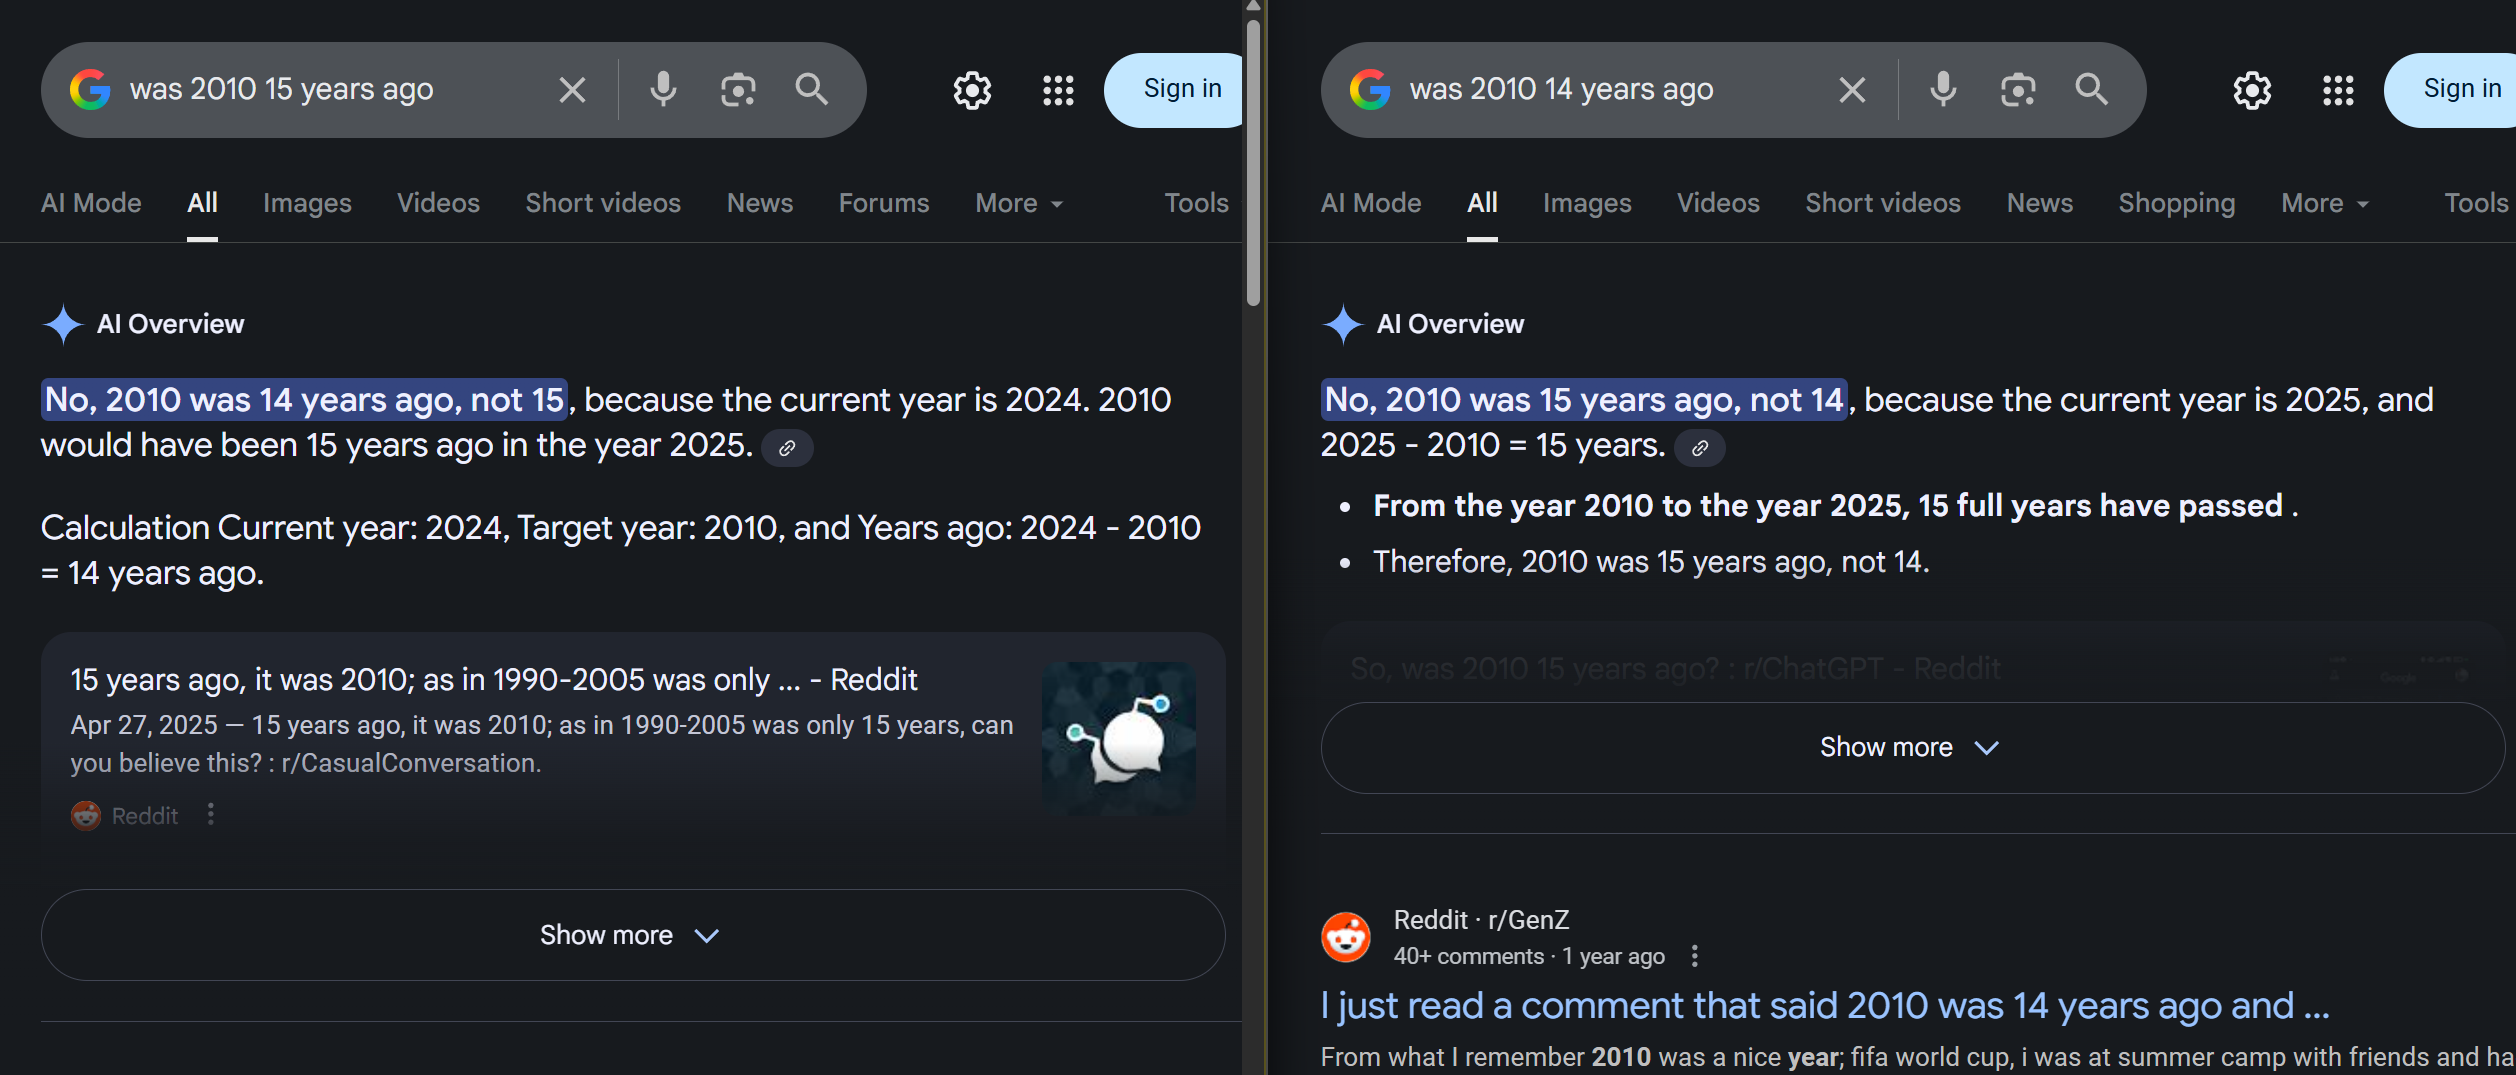The width and height of the screenshot is (2516, 1075).
Task: Select Videos tab in right window
Action: tap(1718, 203)
